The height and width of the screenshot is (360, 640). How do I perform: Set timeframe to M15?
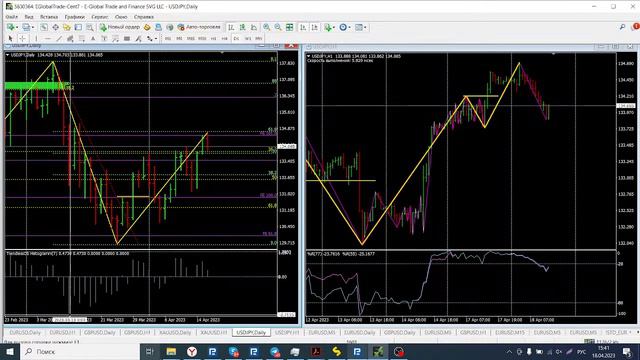(x=191, y=38)
